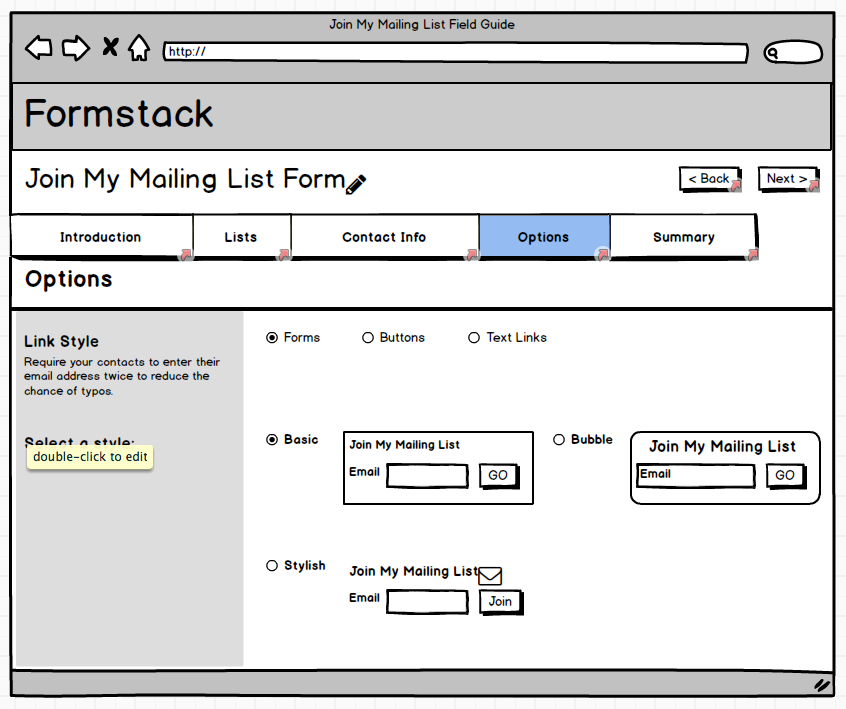Click Email field in Basic preview

427,476
